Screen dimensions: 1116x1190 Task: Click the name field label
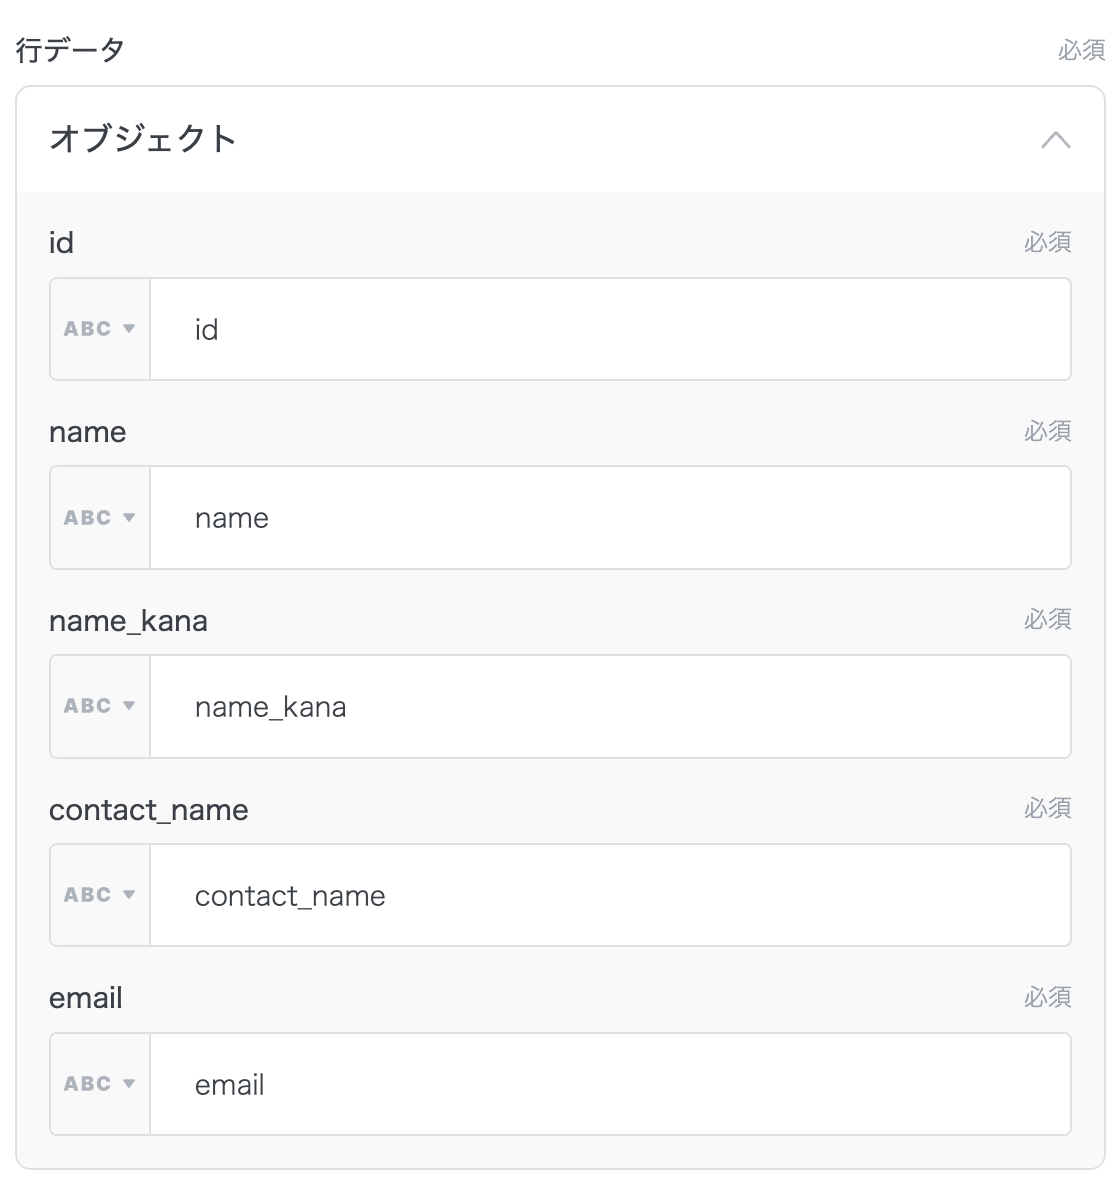[x=87, y=432]
